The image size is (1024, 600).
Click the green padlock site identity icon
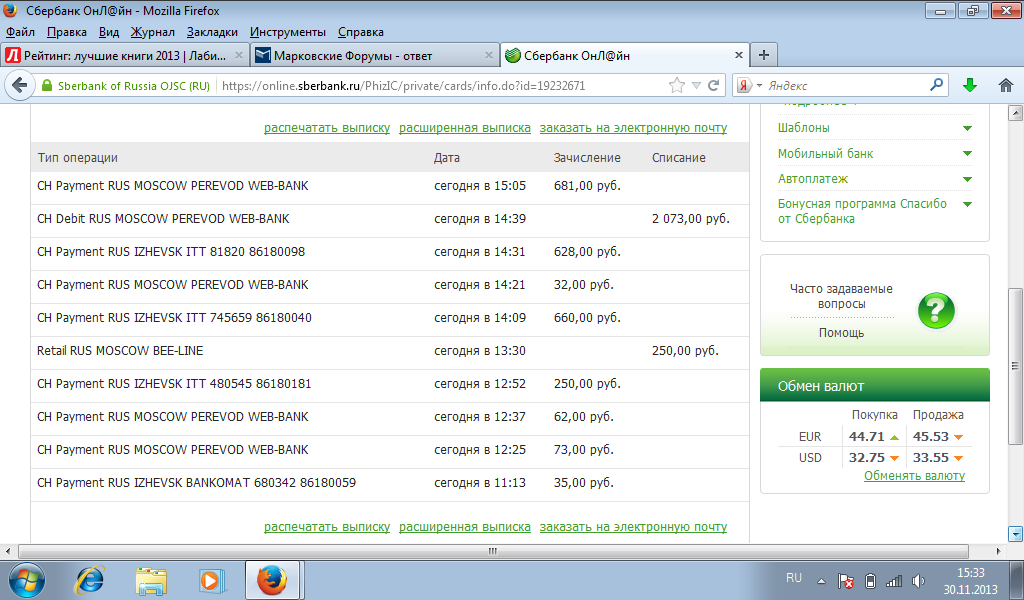coord(46,86)
